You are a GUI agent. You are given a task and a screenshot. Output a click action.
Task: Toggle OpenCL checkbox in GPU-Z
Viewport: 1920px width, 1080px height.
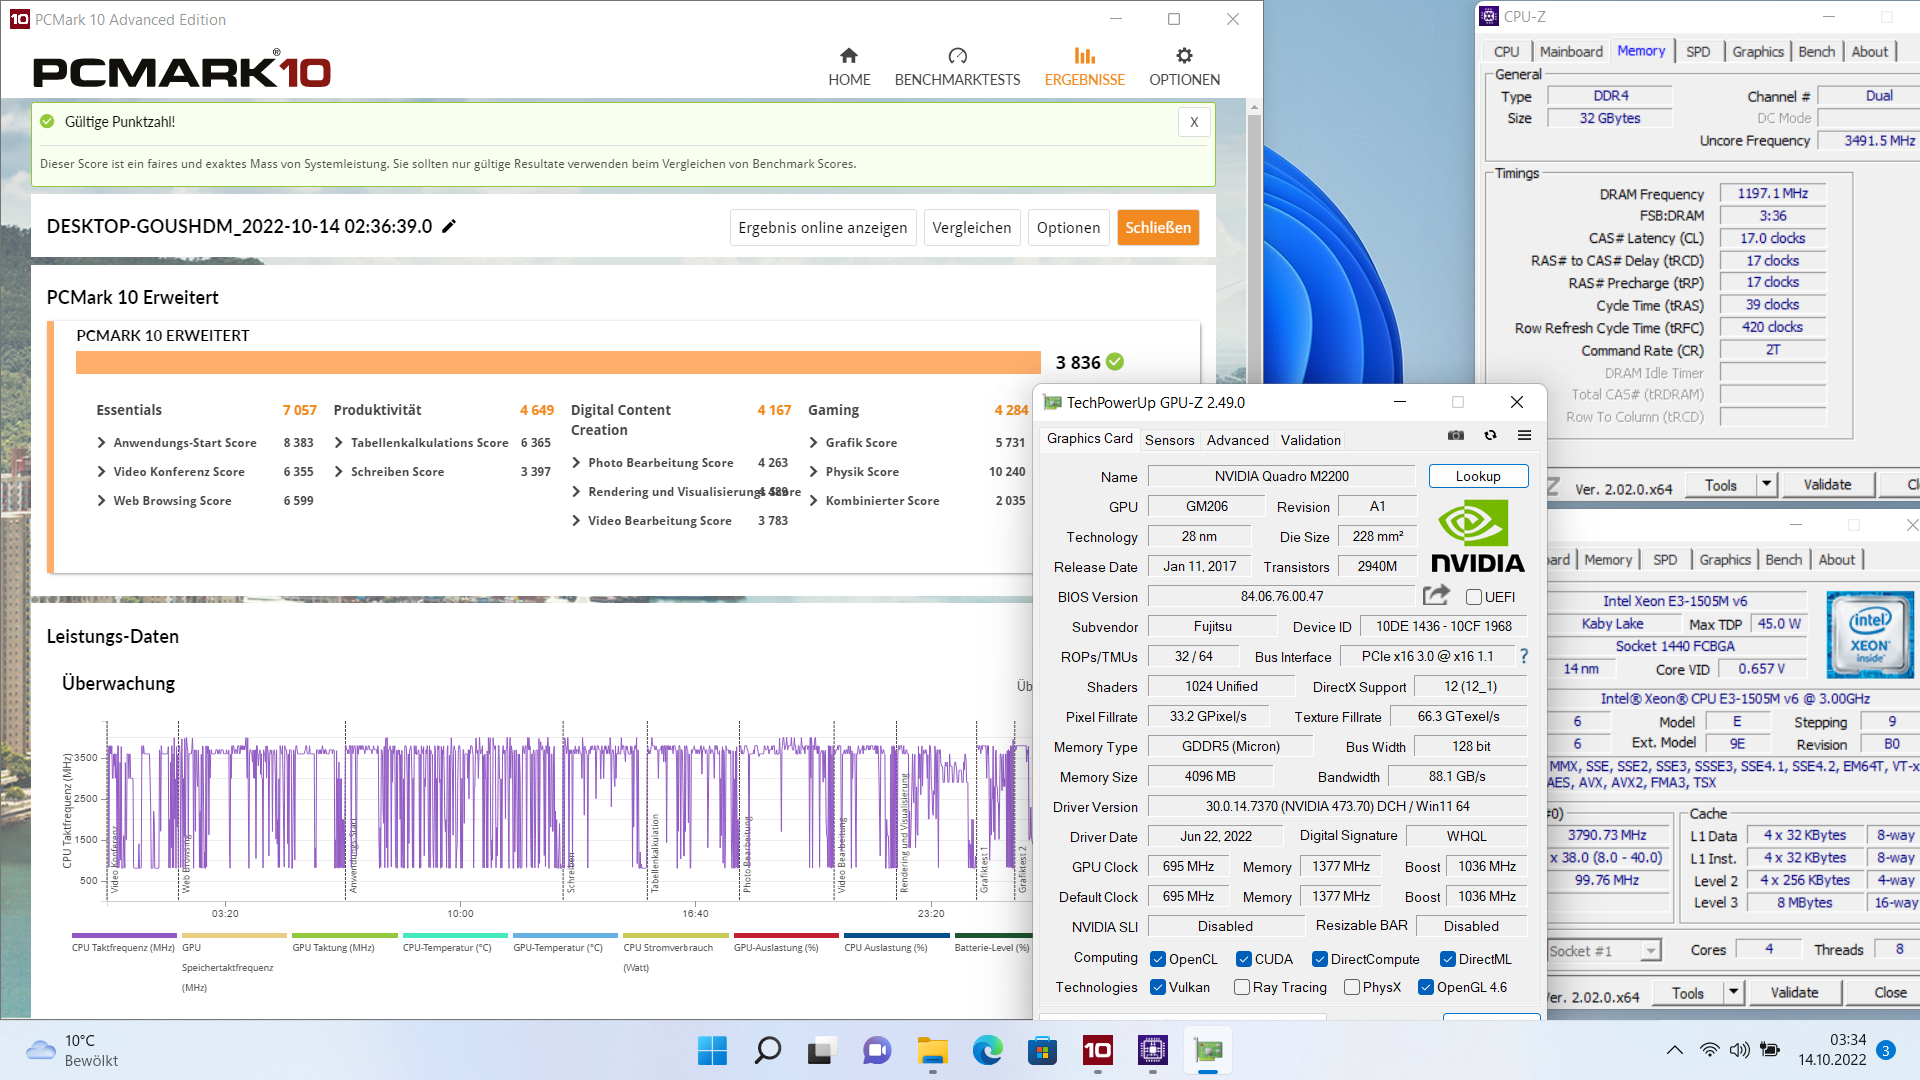(x=1158, y=959)
